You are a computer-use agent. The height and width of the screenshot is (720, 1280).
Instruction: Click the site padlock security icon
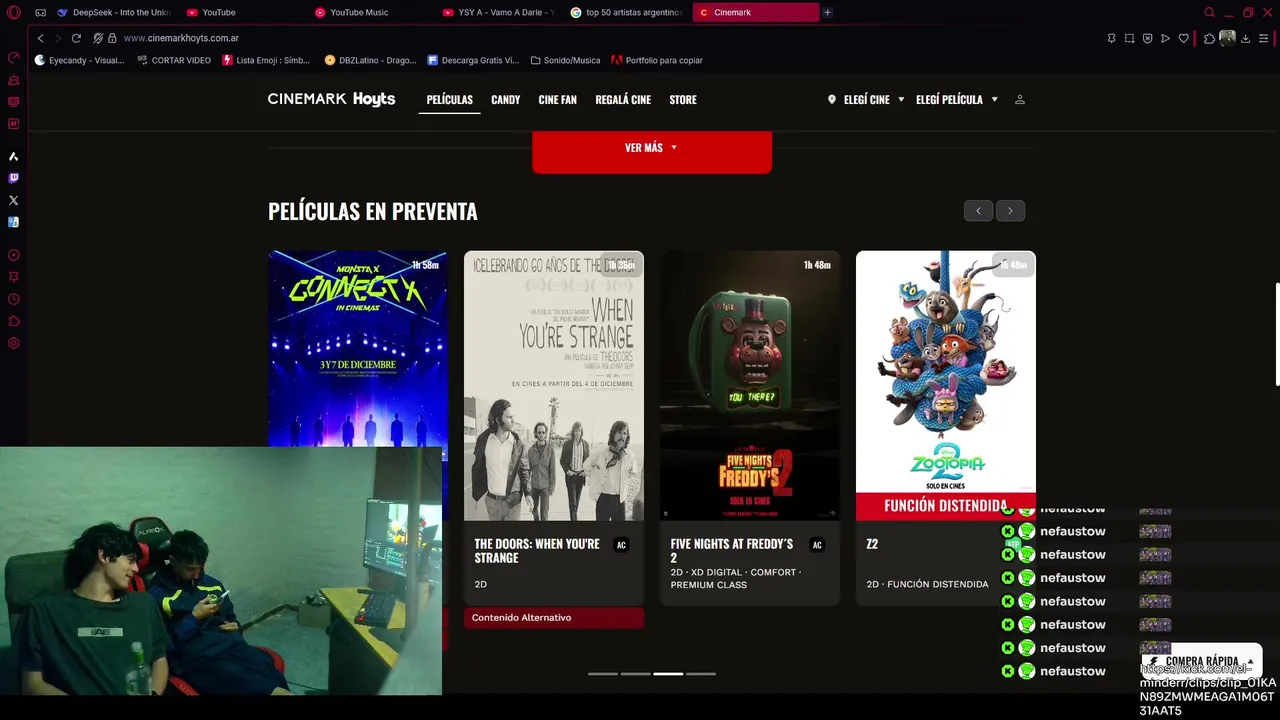click(112, 38)
